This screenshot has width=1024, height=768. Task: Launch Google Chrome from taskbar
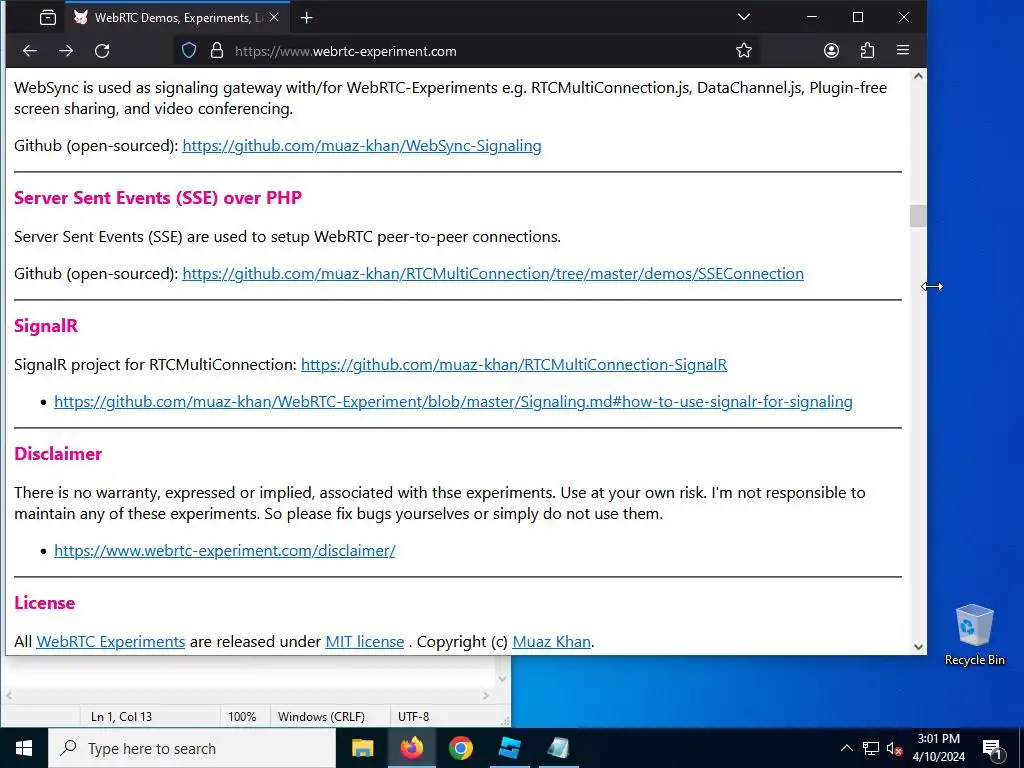460,748
